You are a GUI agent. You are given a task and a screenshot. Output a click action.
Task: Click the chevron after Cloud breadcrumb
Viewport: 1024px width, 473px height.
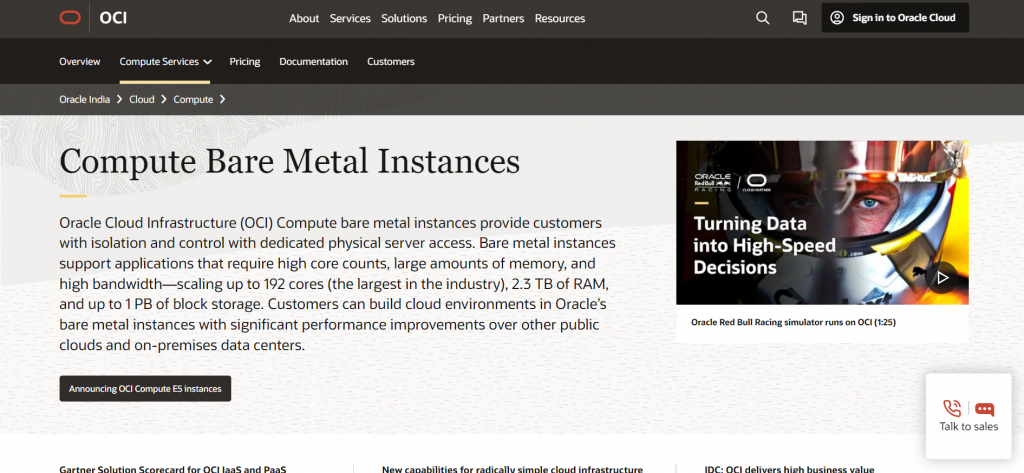164,99
